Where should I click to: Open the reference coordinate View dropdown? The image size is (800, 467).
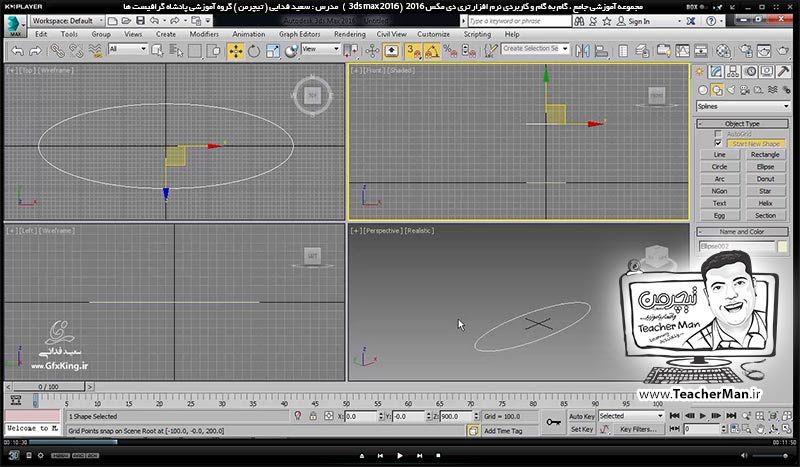click(x=320, y=49)
